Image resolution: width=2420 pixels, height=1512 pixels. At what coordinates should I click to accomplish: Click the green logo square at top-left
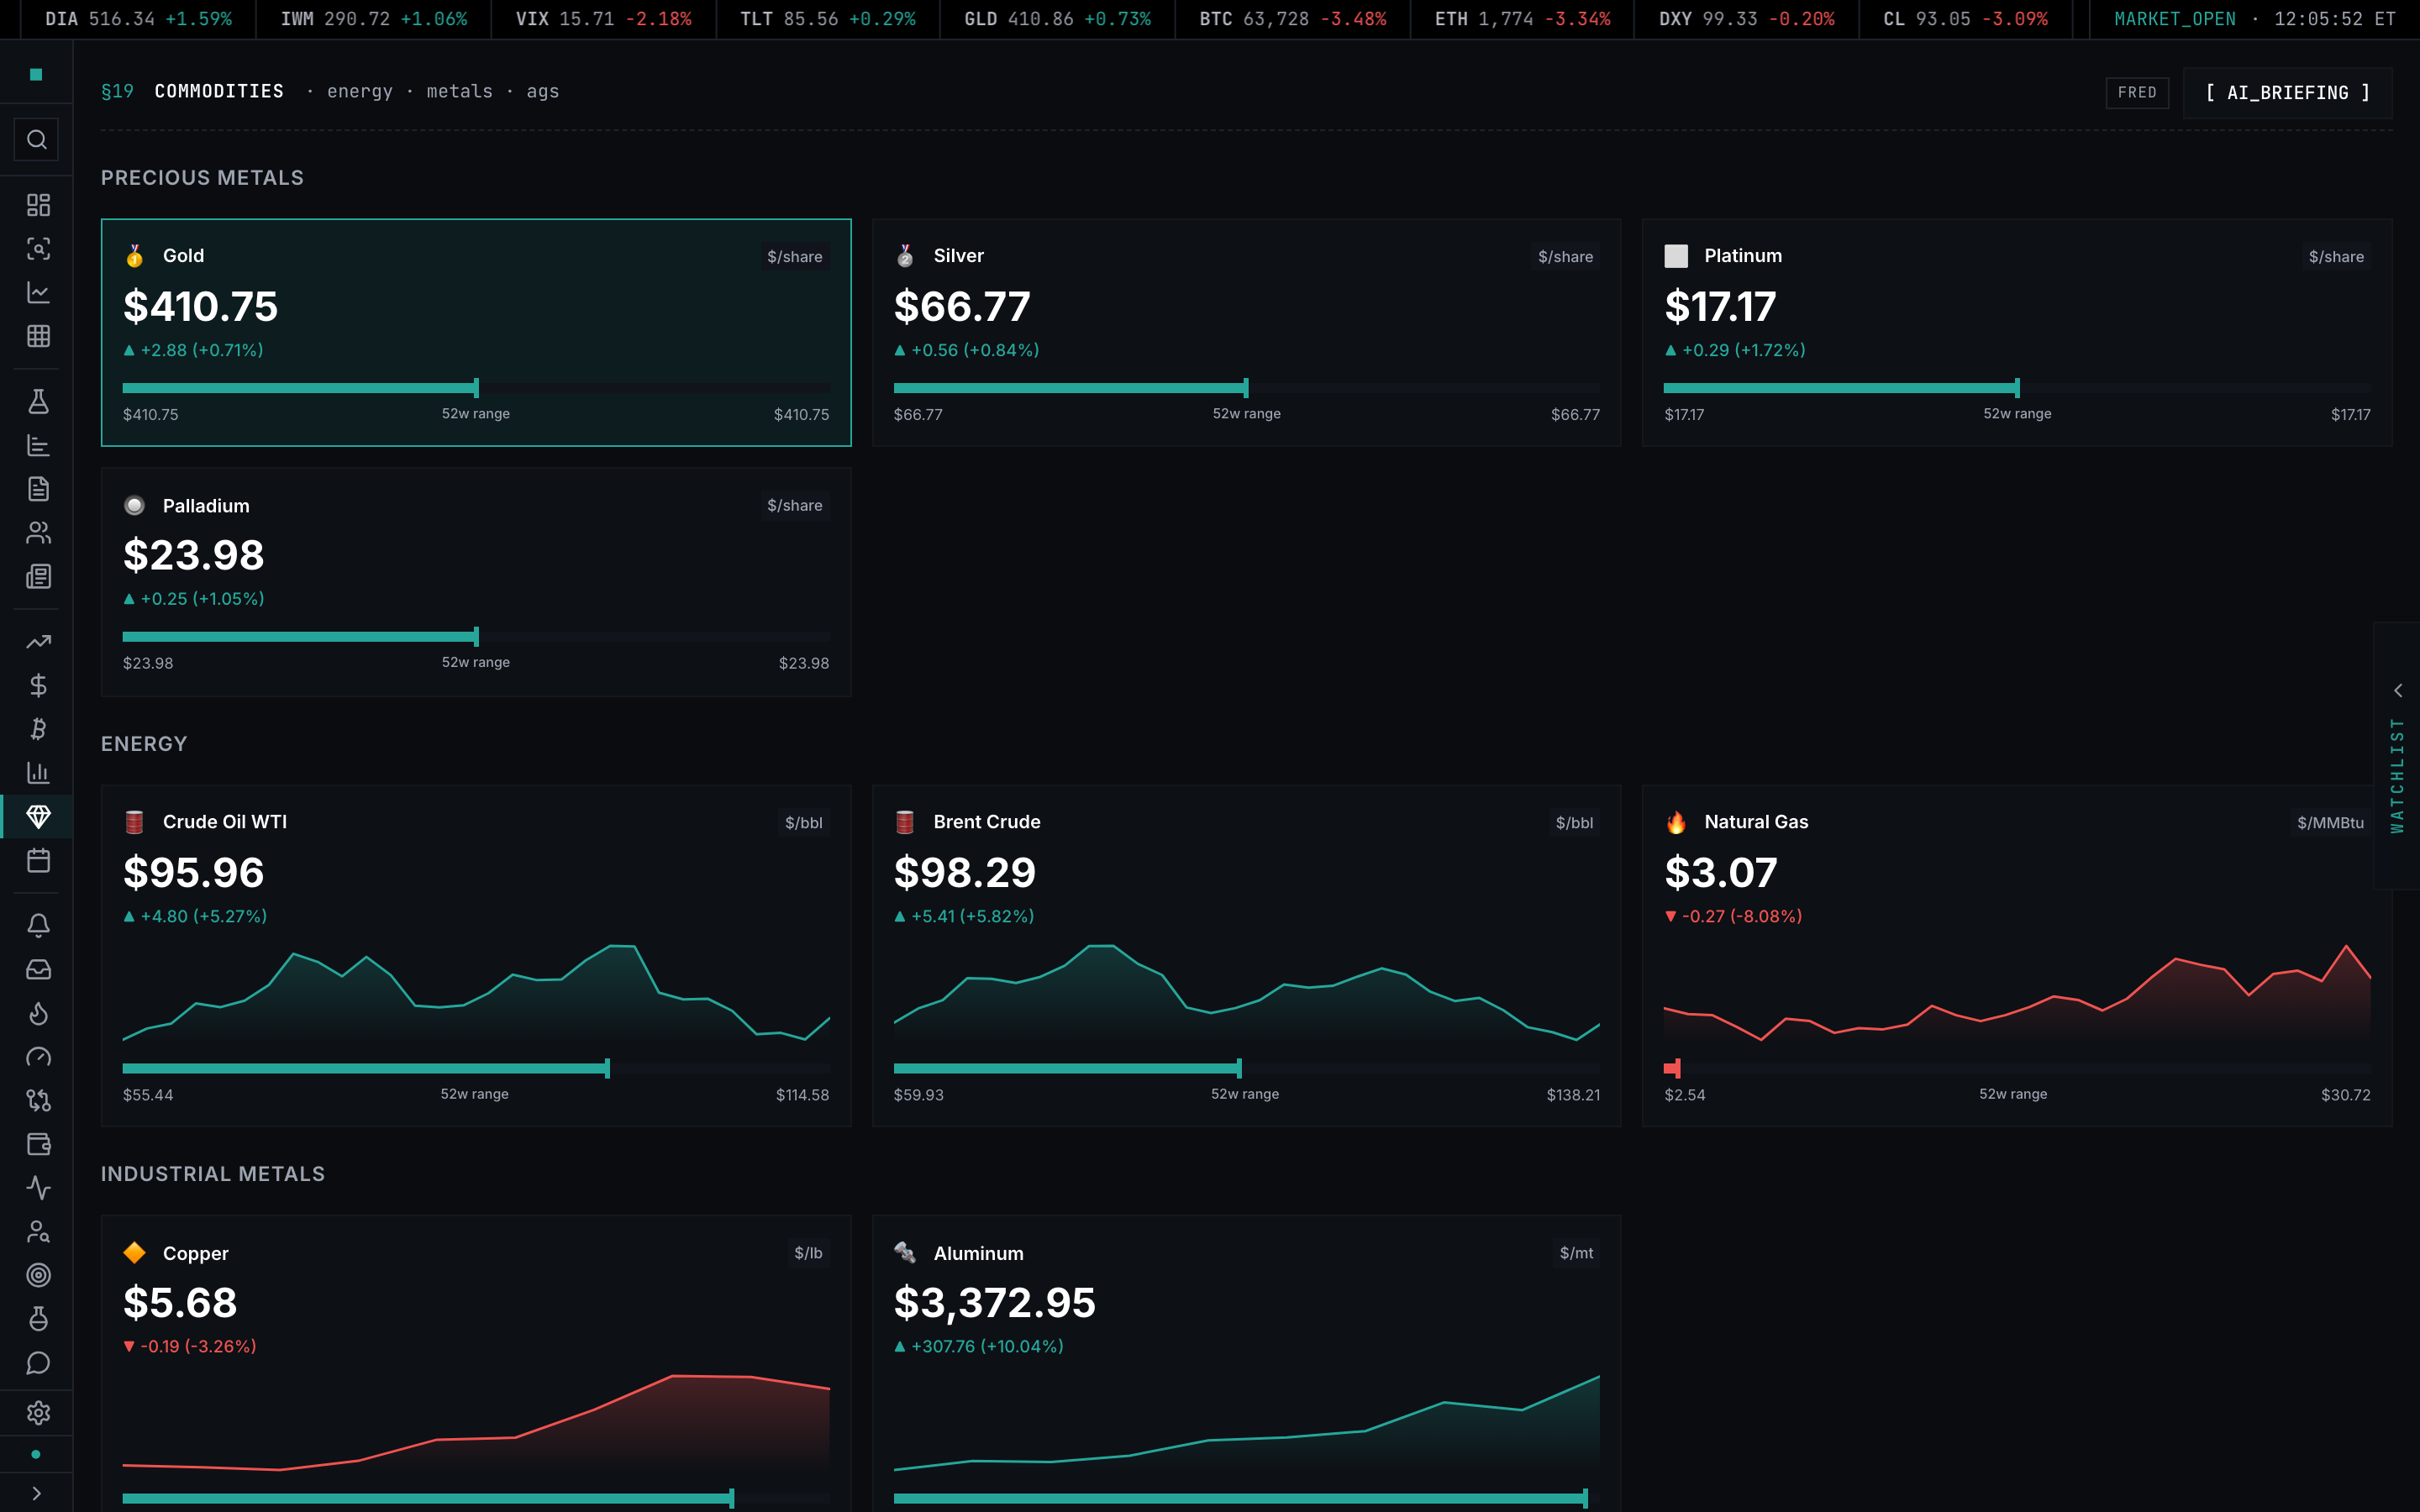coord(36,74)
